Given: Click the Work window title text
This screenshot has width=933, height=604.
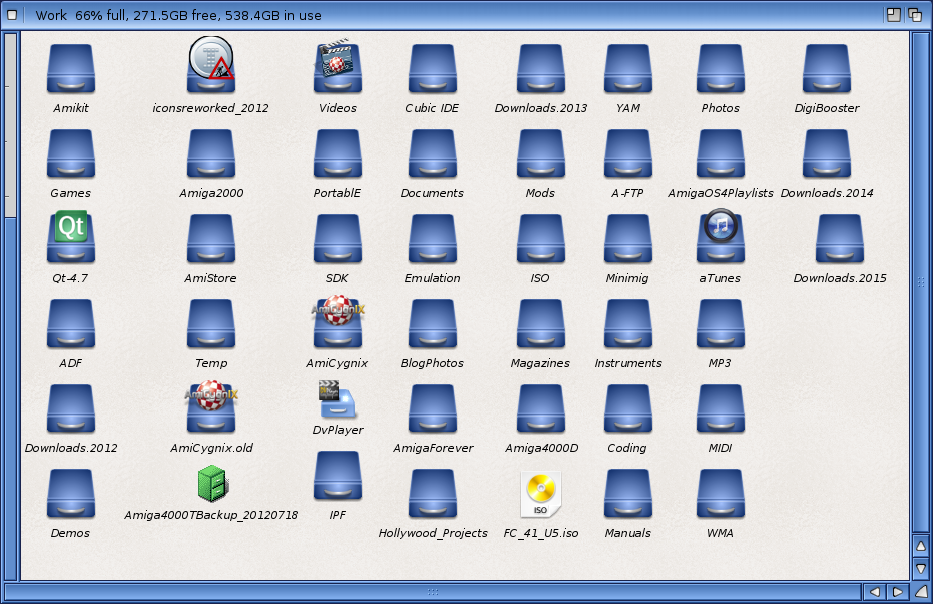Looking at the screenshot, I should [179, 15].
